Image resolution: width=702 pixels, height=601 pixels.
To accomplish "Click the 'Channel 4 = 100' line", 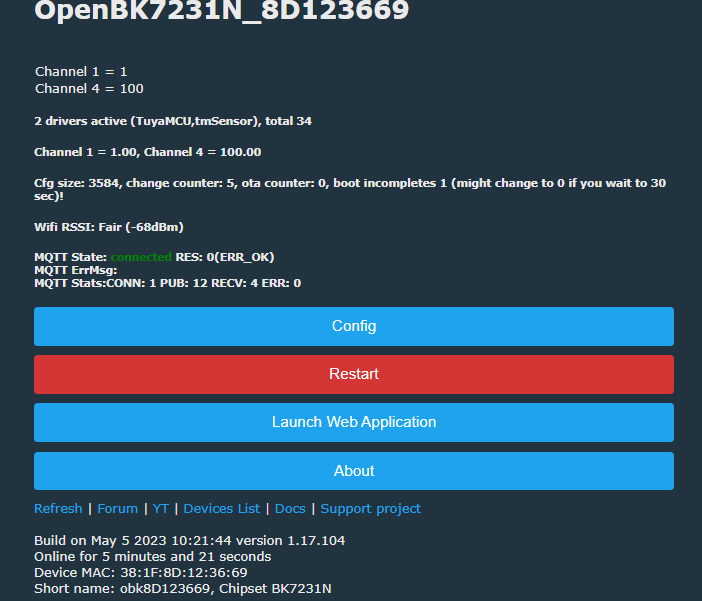I will tap(89, 89).
